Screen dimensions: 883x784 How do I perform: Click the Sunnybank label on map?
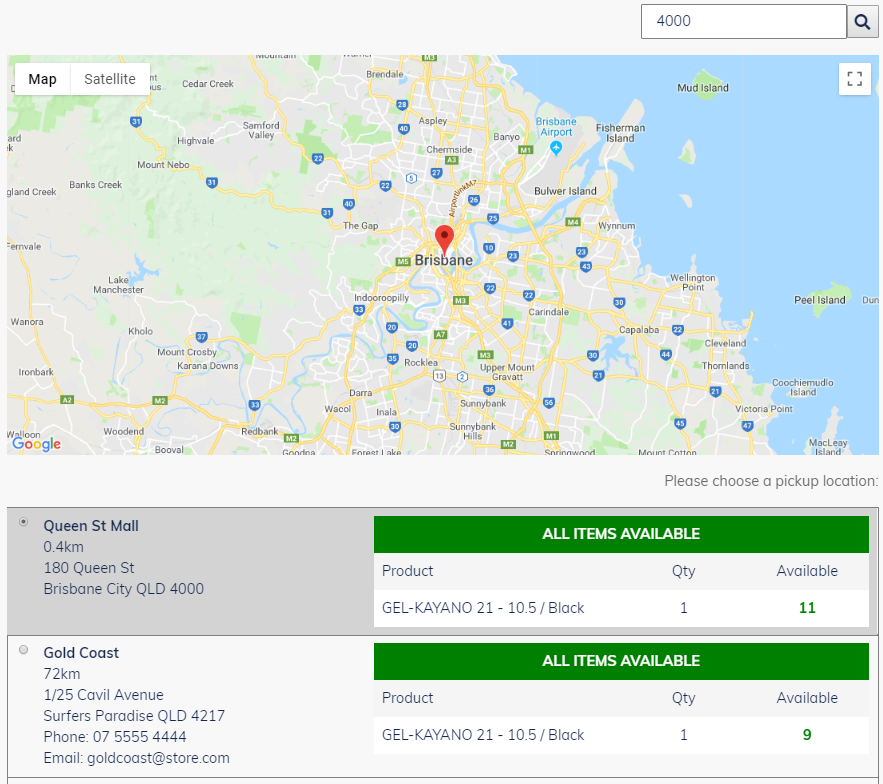coord(483,403)
